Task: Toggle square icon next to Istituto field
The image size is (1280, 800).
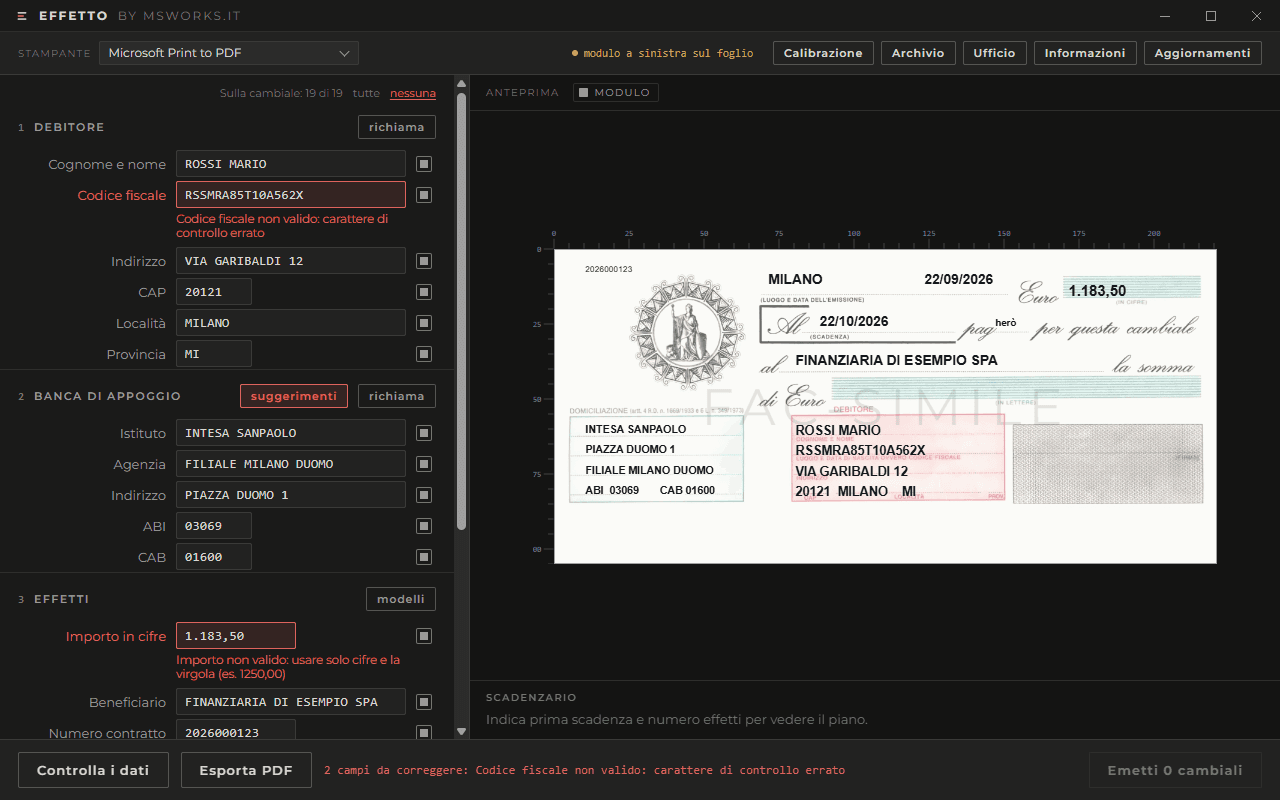Action: point(424,433)
